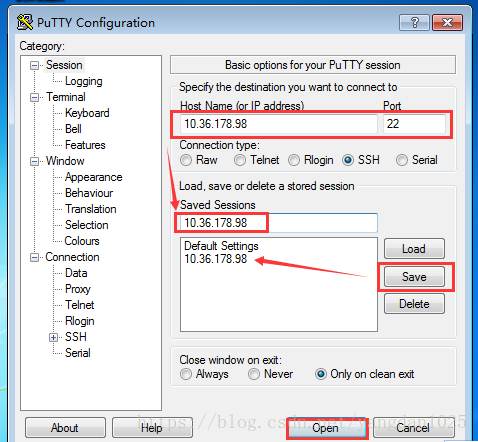Open the Data category
The width and height of the screenshot is (478, 442).
point(76,273)
